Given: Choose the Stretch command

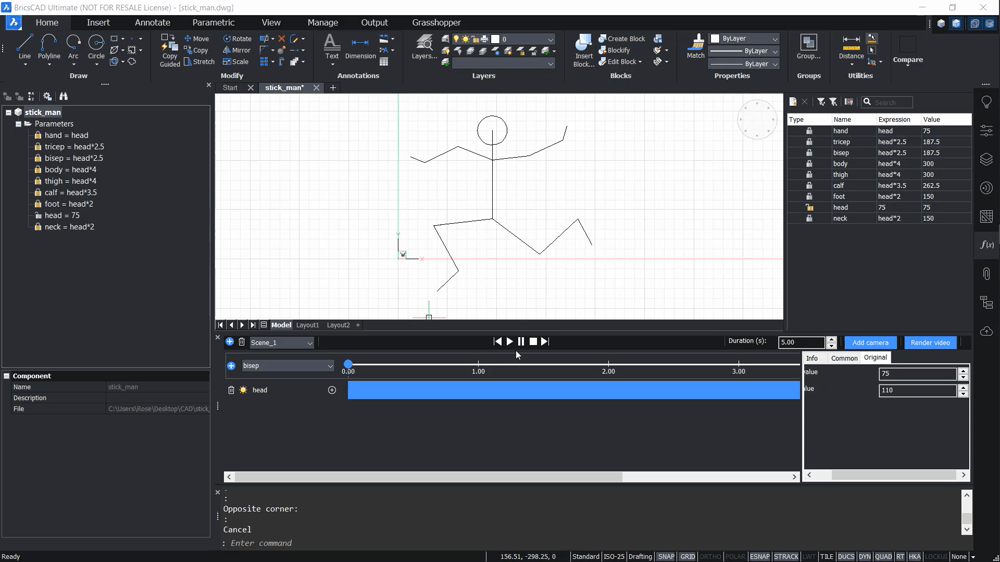Looking at the screenshot, I should (x=199, y=62).
